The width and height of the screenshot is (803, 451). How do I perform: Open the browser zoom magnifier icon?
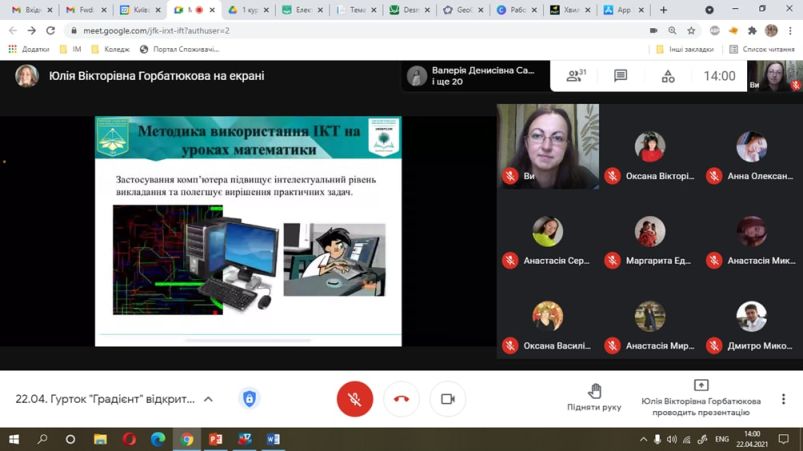coord(672,31)
